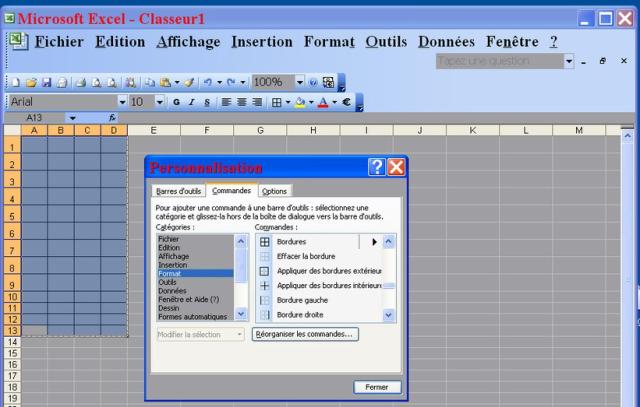Open the Affichage menu
Image resolution: width=640 pixels, height=407 pixels.
[188, 42]
